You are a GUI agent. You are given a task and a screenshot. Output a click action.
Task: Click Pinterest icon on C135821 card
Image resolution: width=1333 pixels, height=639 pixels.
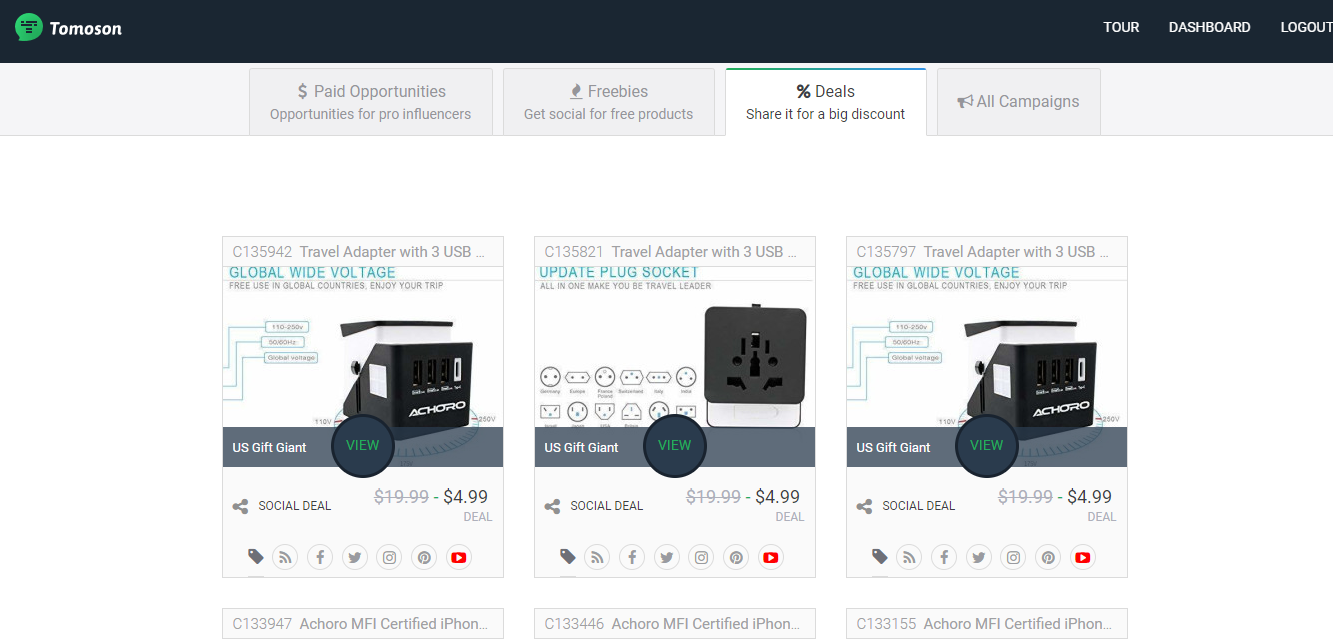coord(736,558)
